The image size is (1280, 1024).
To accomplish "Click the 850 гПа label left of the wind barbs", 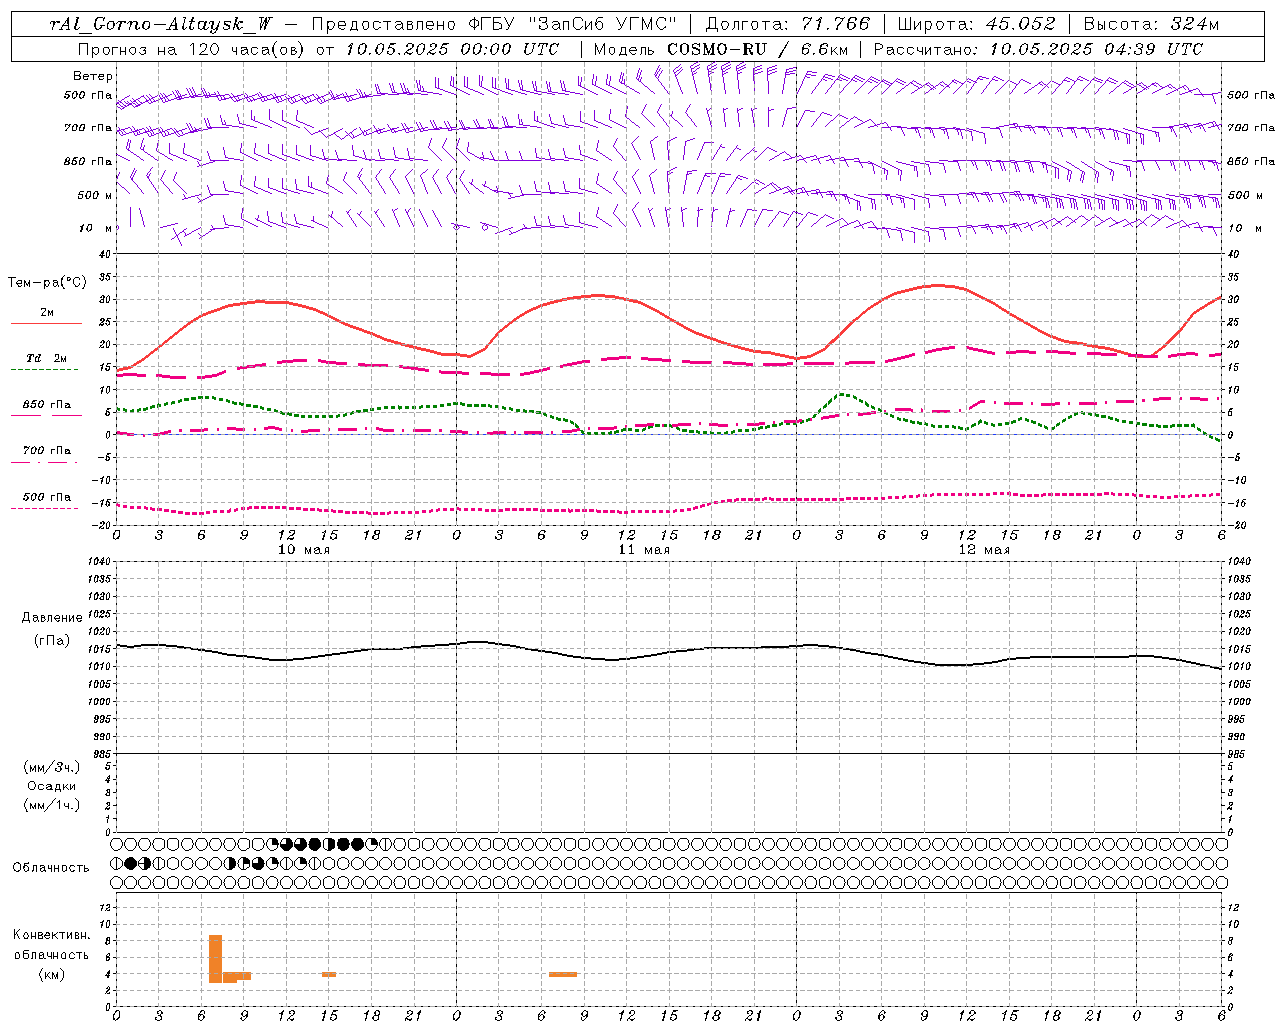I will pyautogui.click(x=88, y=161).
